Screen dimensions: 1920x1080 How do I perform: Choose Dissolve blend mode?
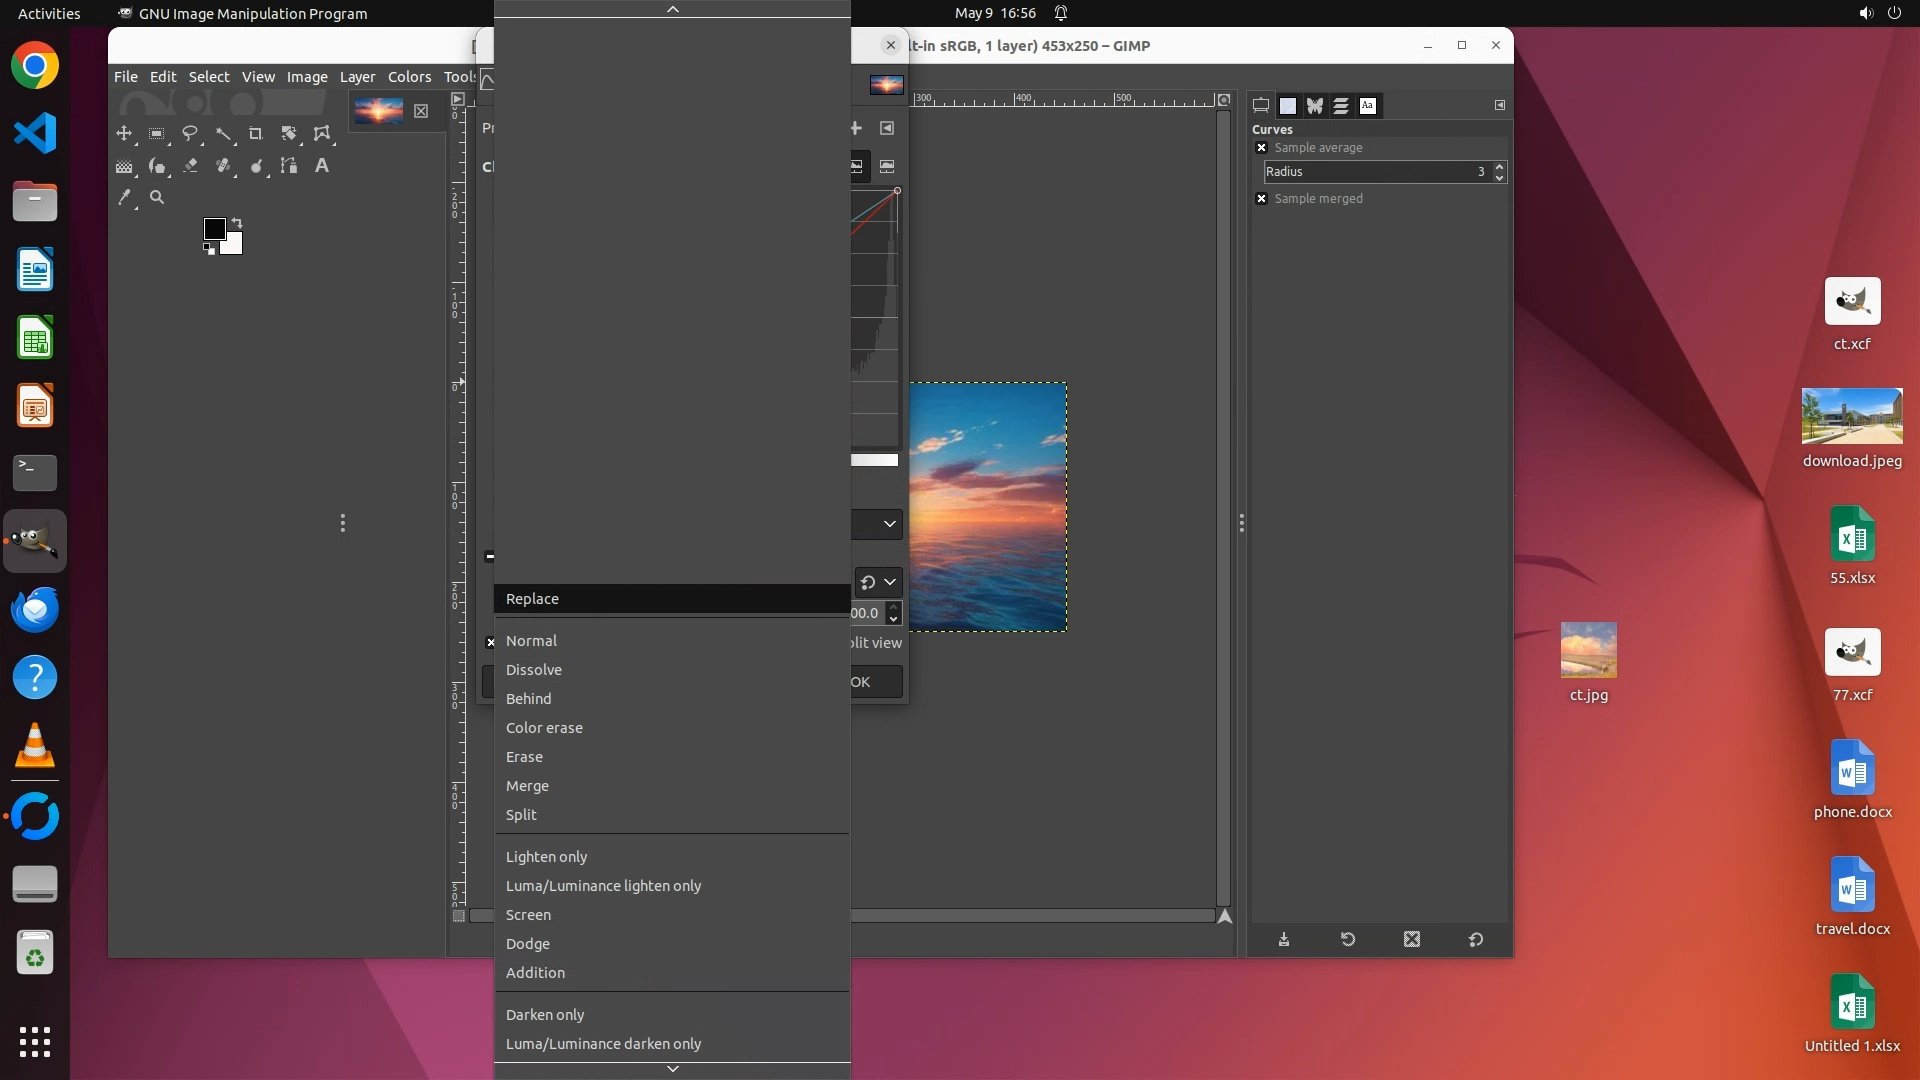click(534, 670)
